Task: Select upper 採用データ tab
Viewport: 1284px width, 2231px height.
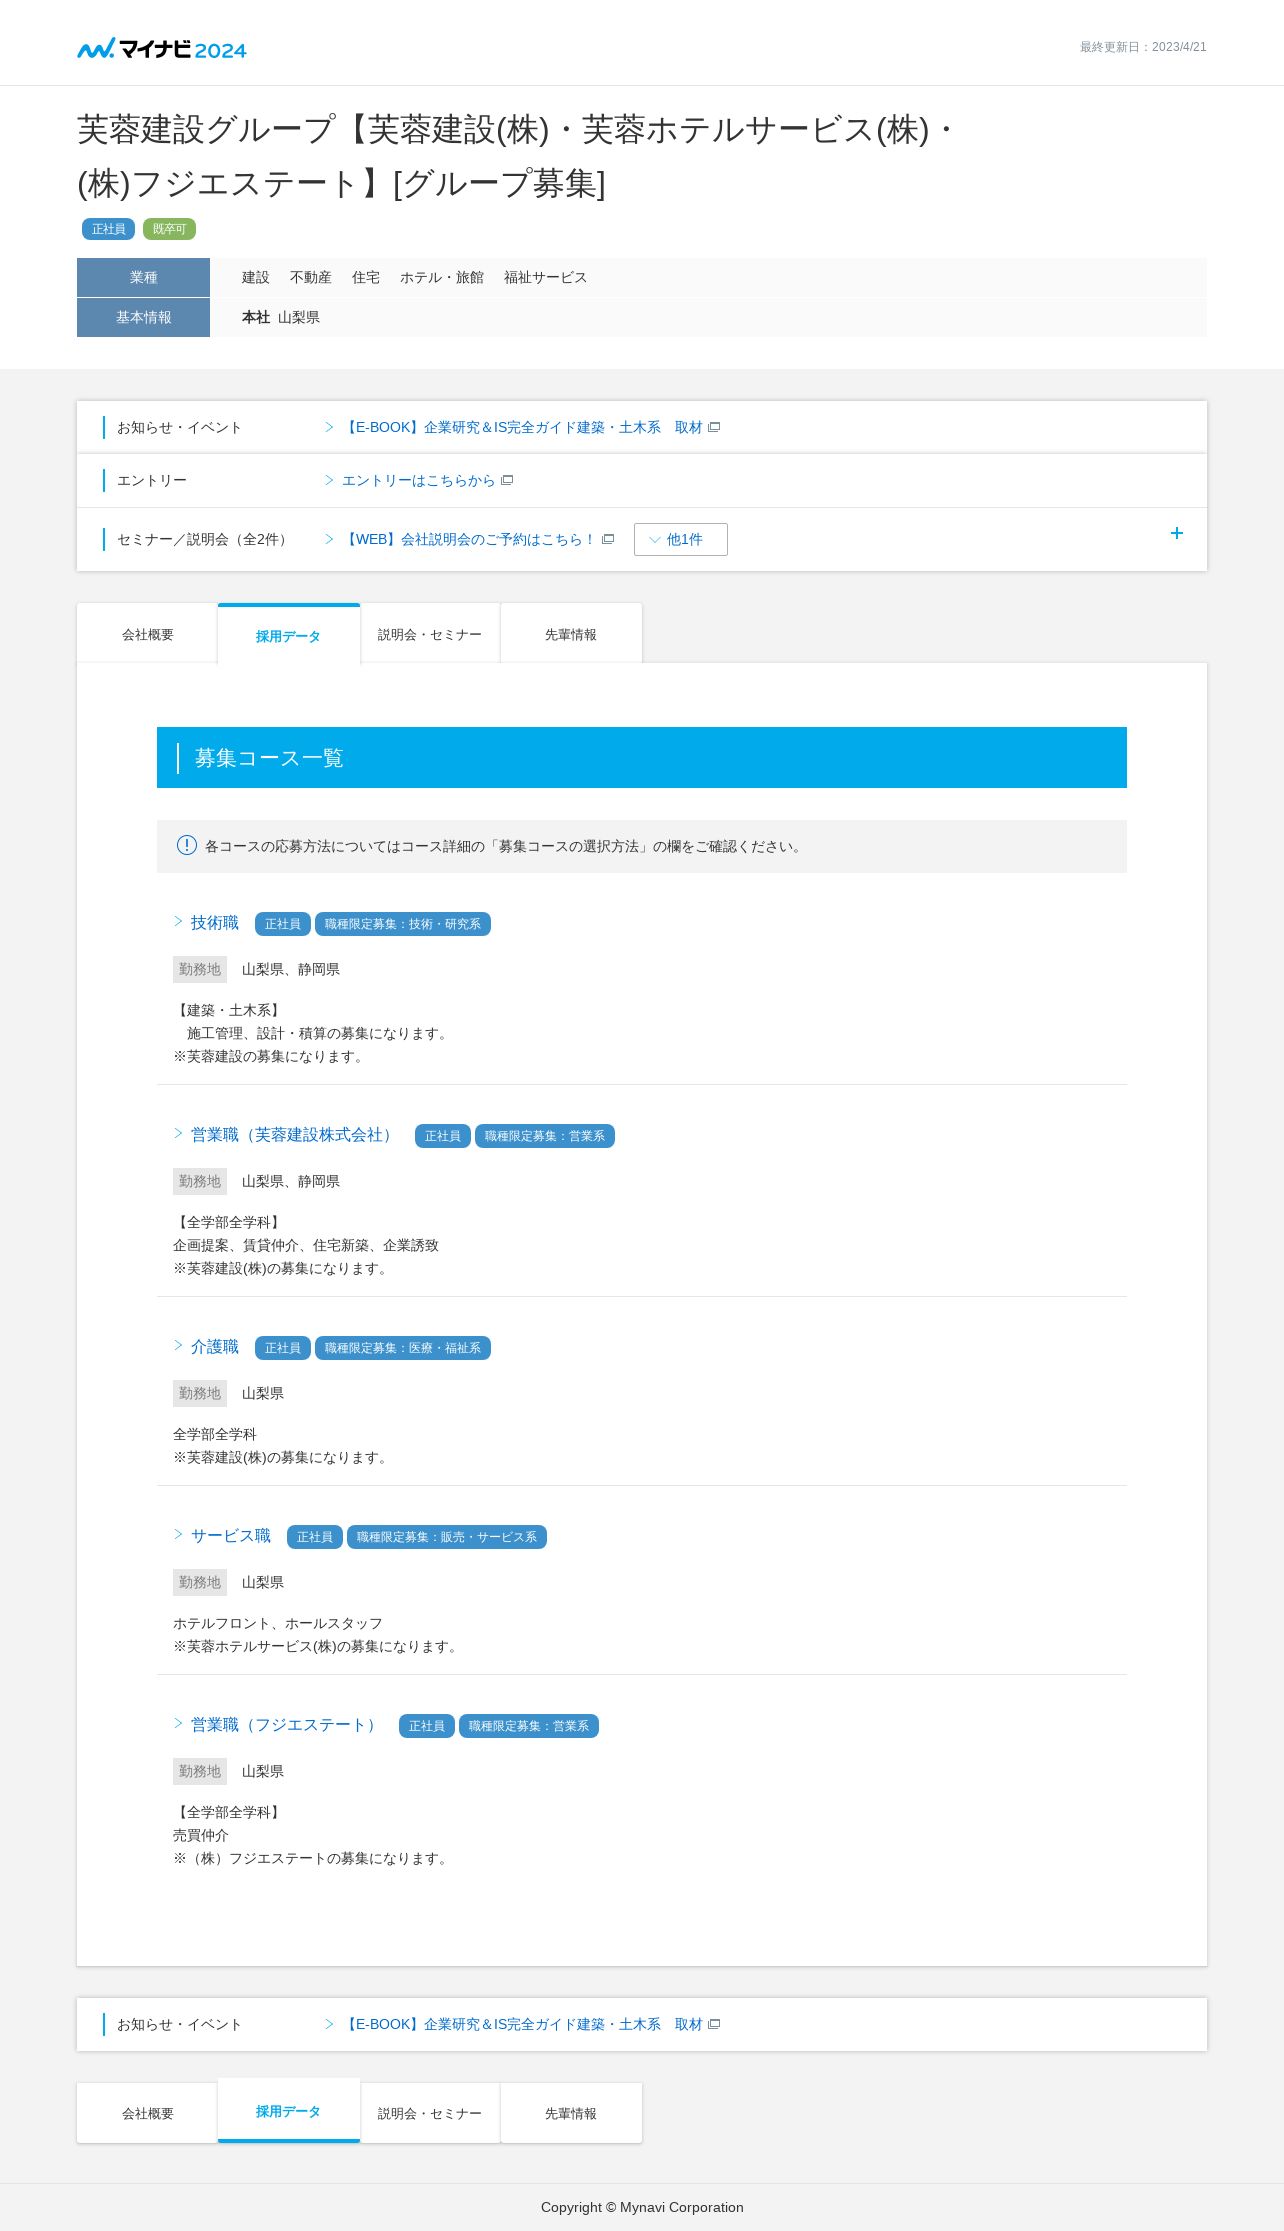Action: 288,634
